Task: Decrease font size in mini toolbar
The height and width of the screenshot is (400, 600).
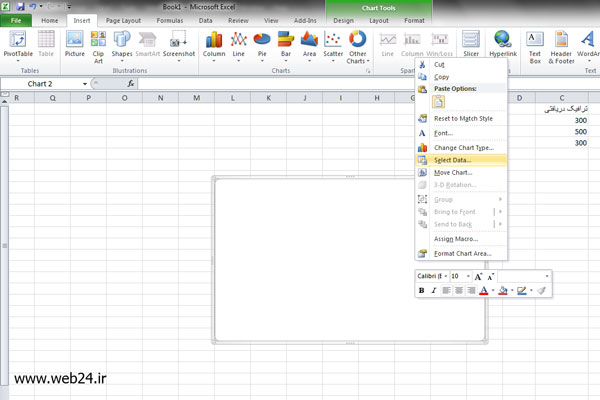Action: pos(491,276)
